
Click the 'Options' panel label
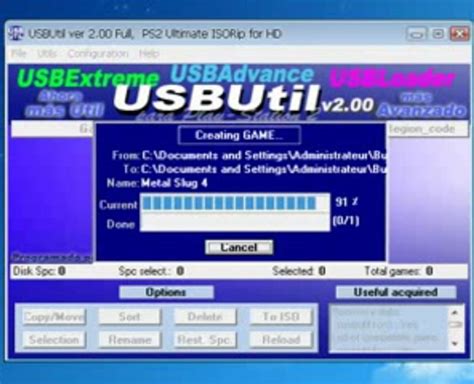pos(166,292)
